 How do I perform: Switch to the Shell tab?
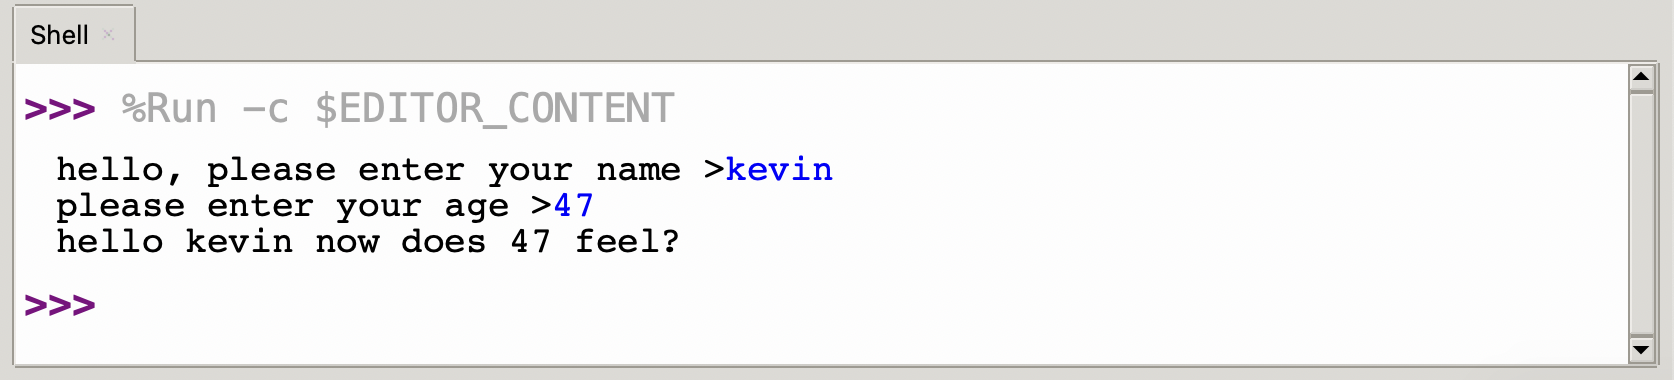tap(60, 35)
